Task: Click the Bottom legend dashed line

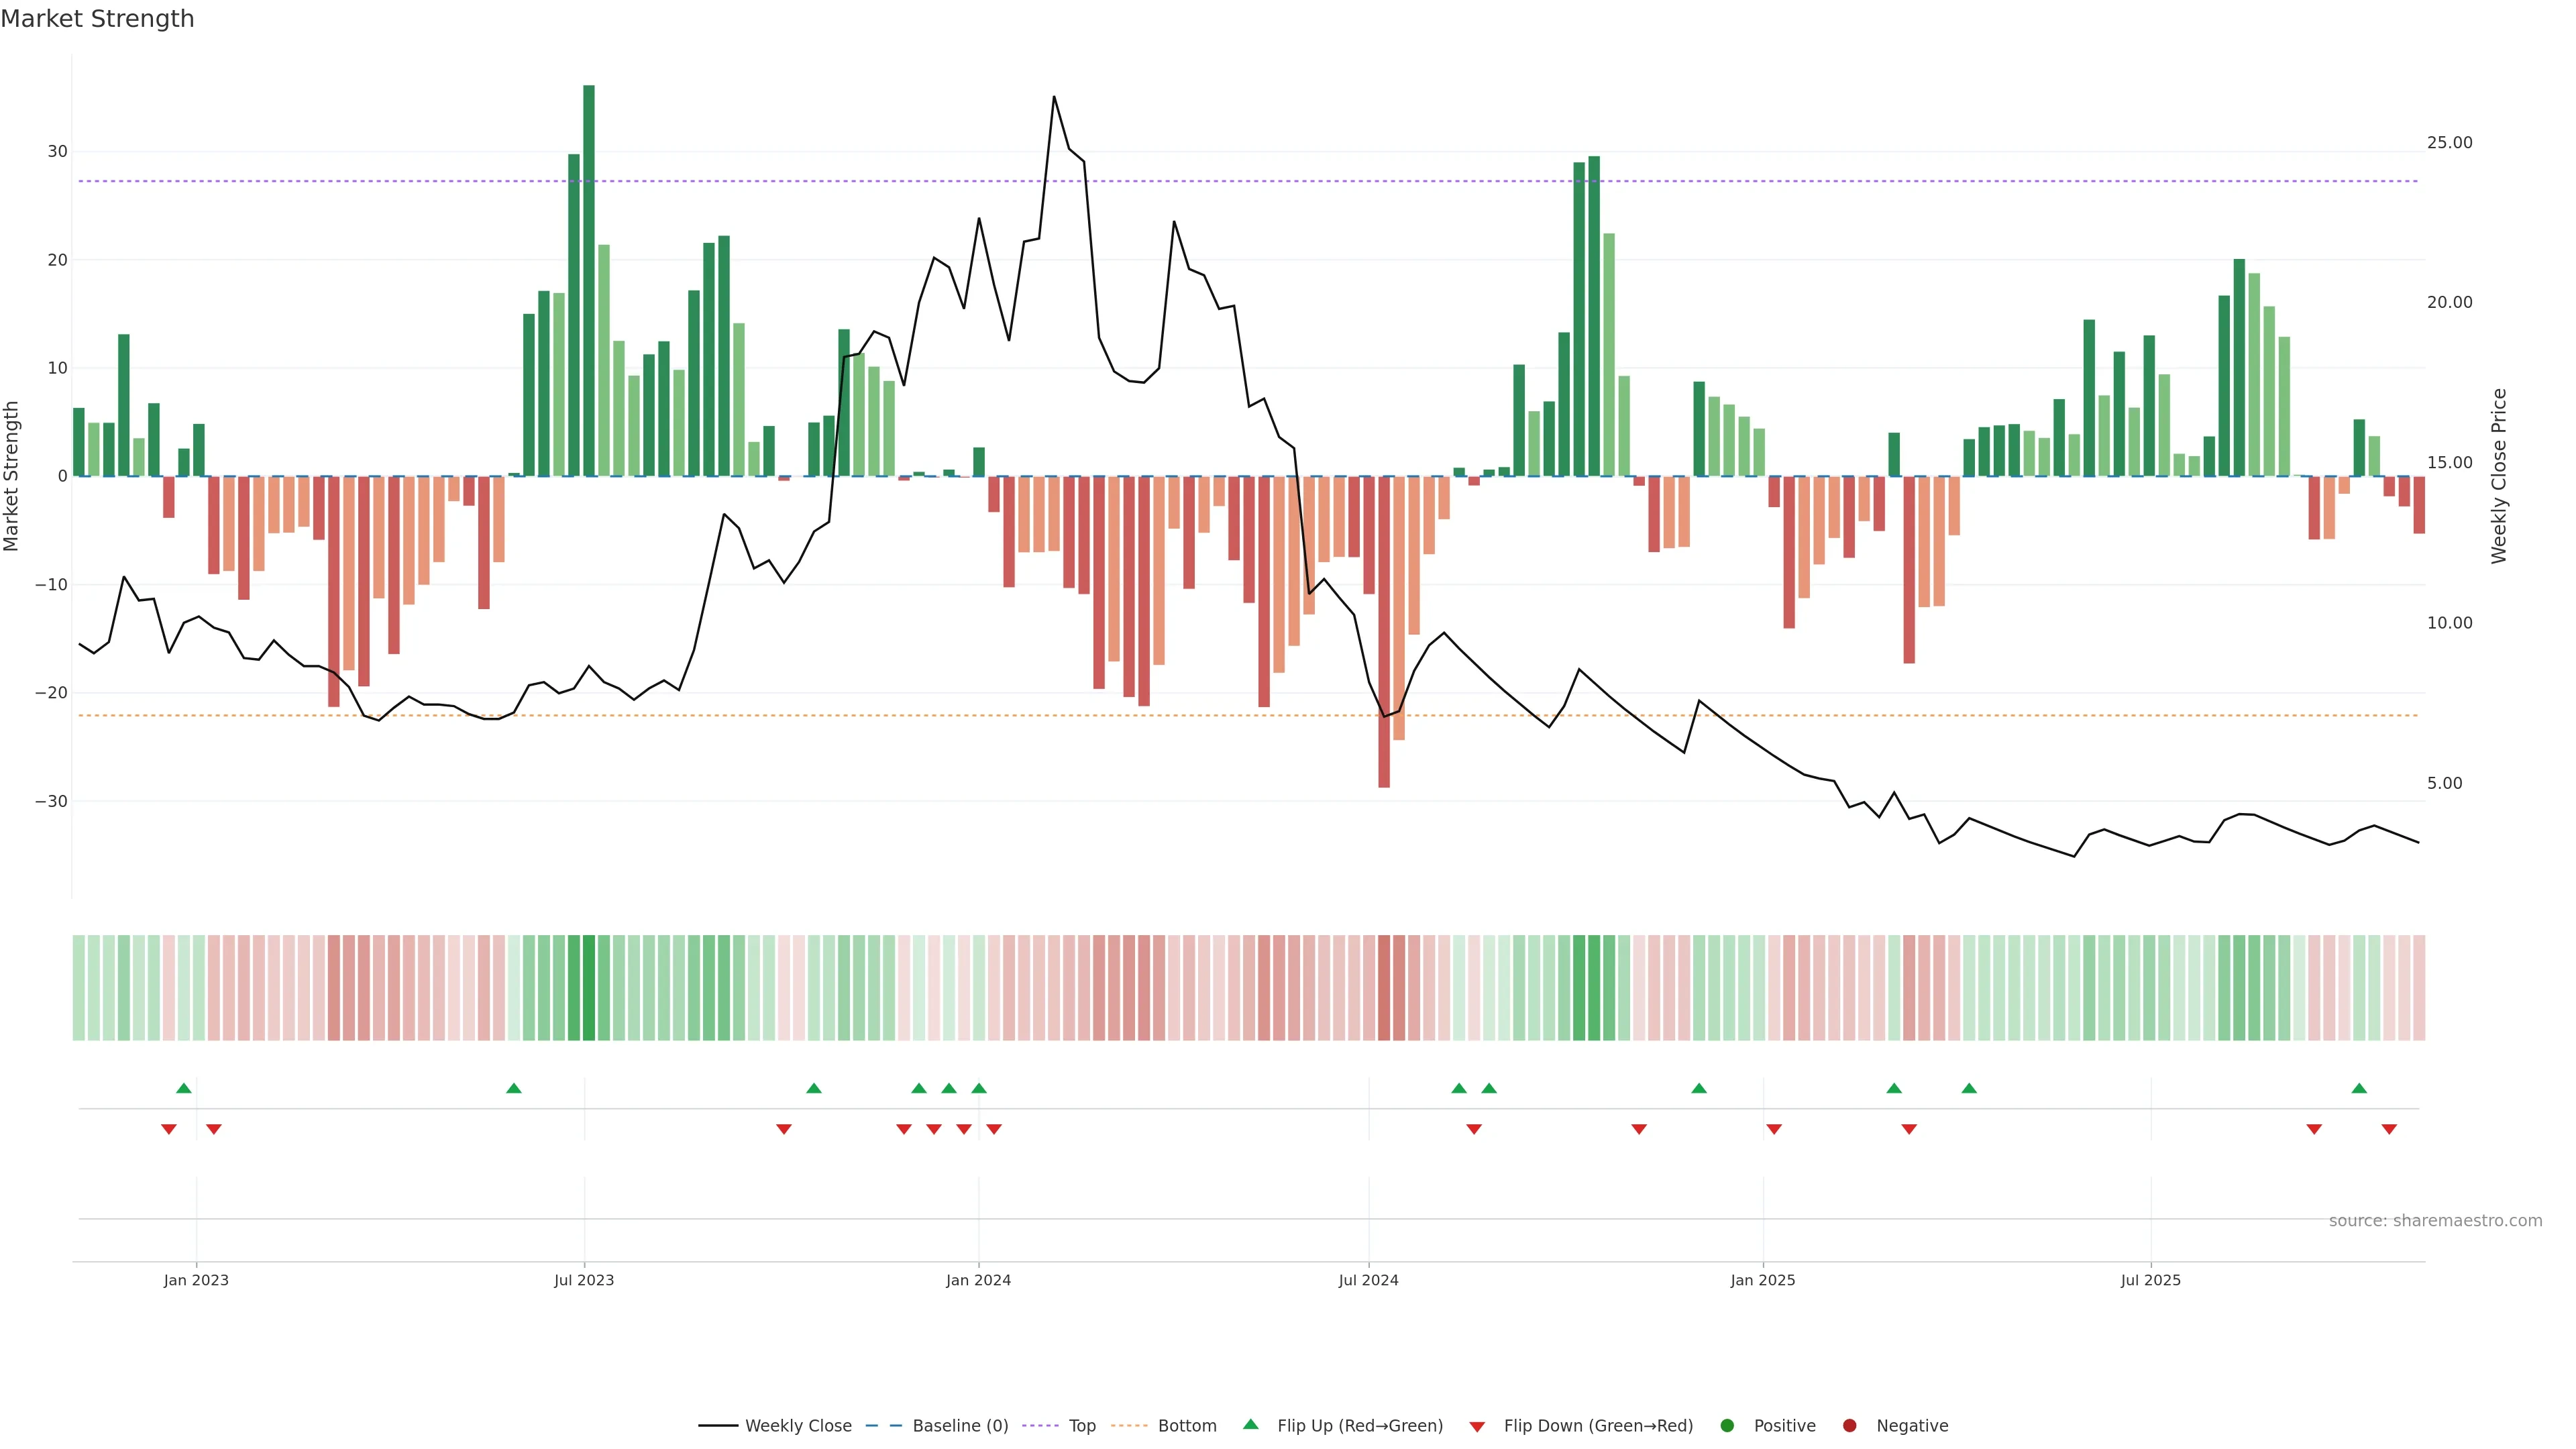Action: coord(1129,1426)
